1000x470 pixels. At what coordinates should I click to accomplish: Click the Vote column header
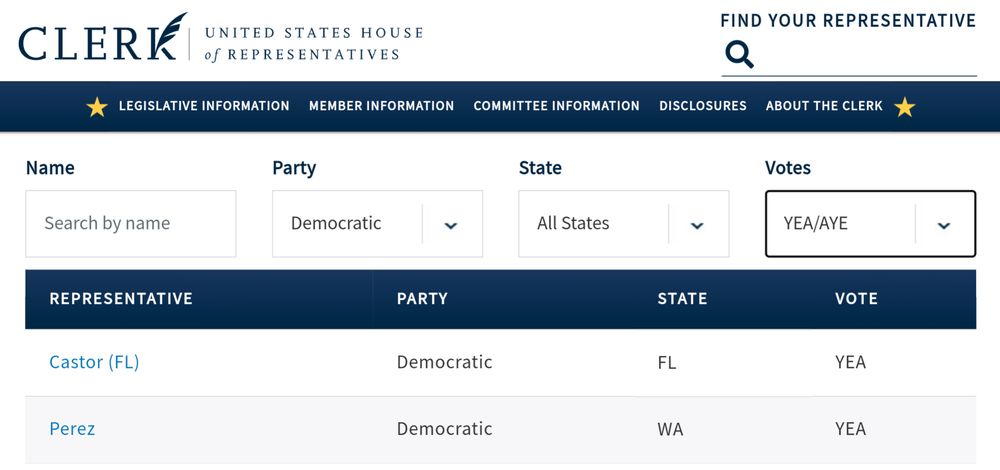click(x=857, y=298)
